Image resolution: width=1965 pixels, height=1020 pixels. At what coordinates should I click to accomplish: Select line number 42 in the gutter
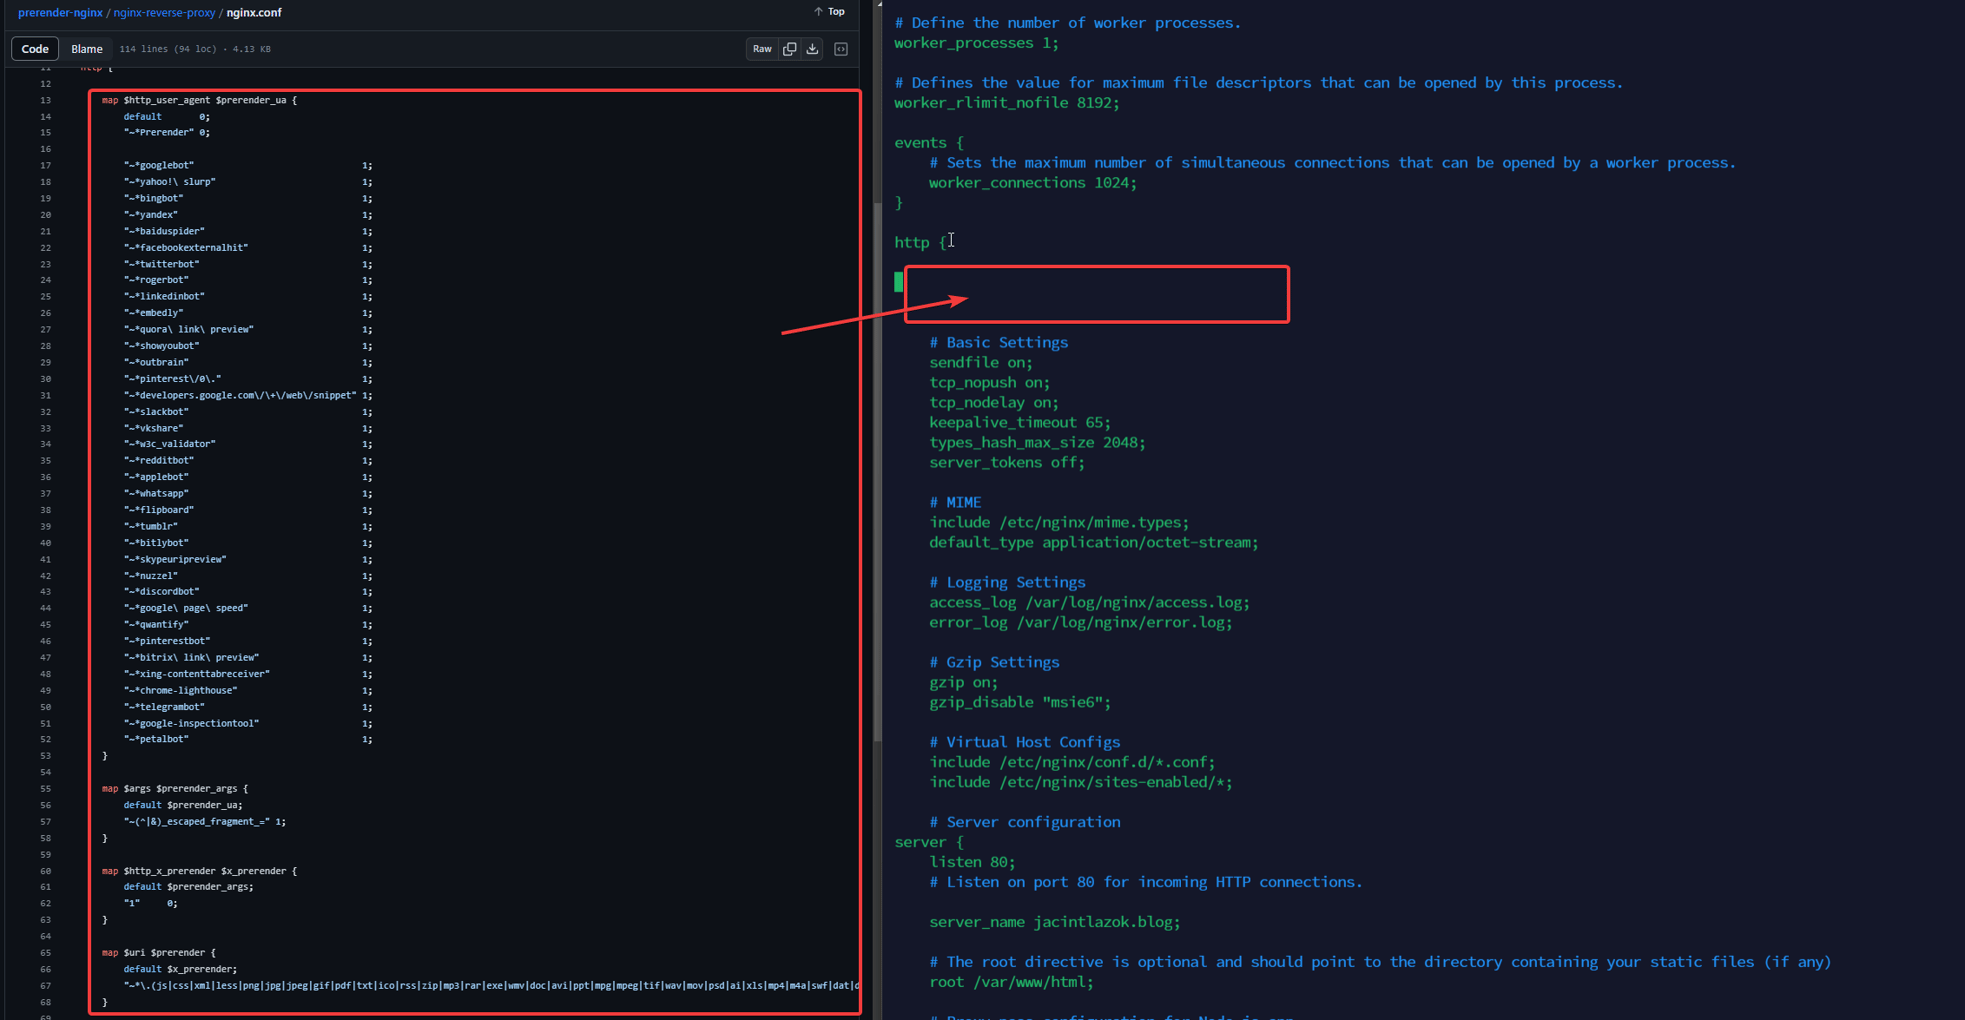click(46, 575)
